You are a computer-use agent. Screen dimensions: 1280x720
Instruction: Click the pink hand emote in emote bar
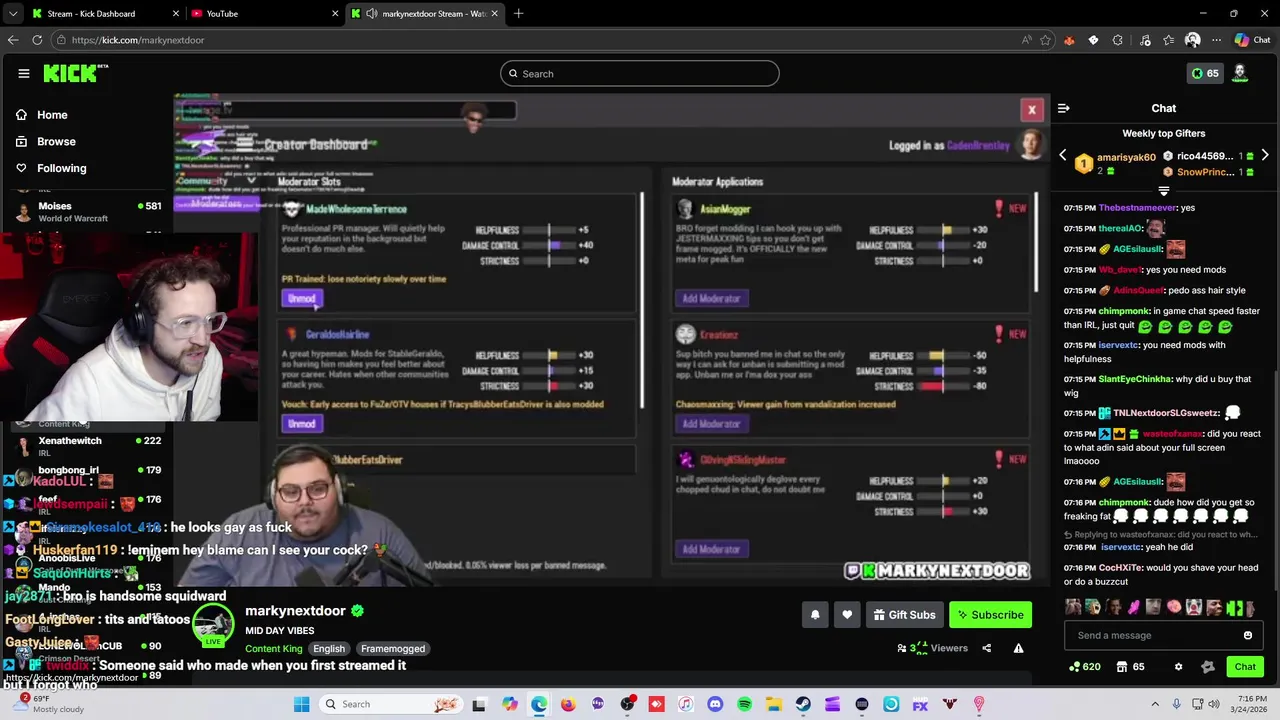click(1133, 607)
